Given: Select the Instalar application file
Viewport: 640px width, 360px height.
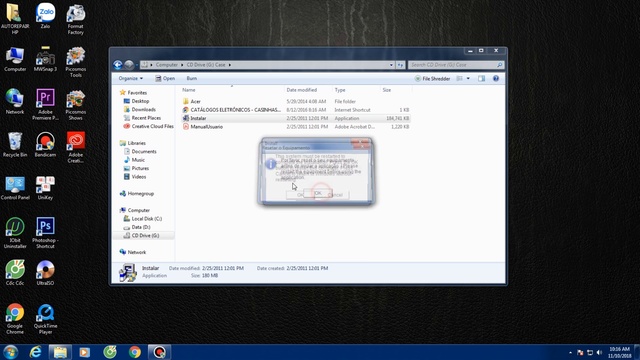Looking at the screenshot, I should point(296,118).
